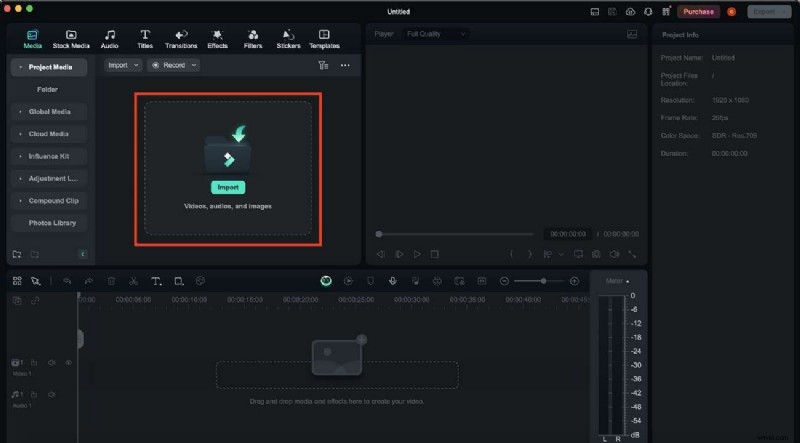Click the cloud upload icon in title bar
This screenshot has height=443, width=800.
coord(629,11)
